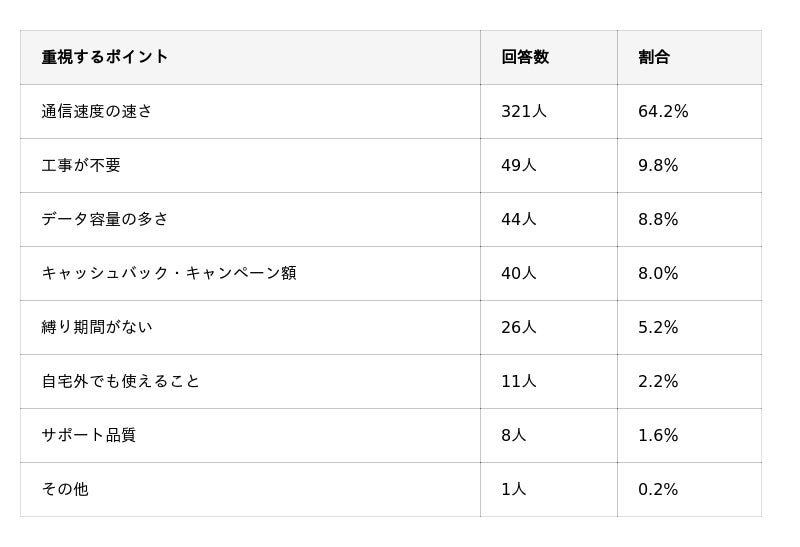Viewport: 800px width, 547px height.
Task: Click the 49人 answer count cell
Action: (x=519, y=165)
